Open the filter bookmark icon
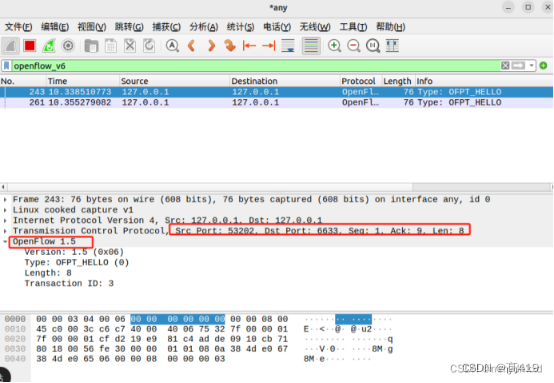Screen dimensions: 554x383 click(x=6, y=66)
